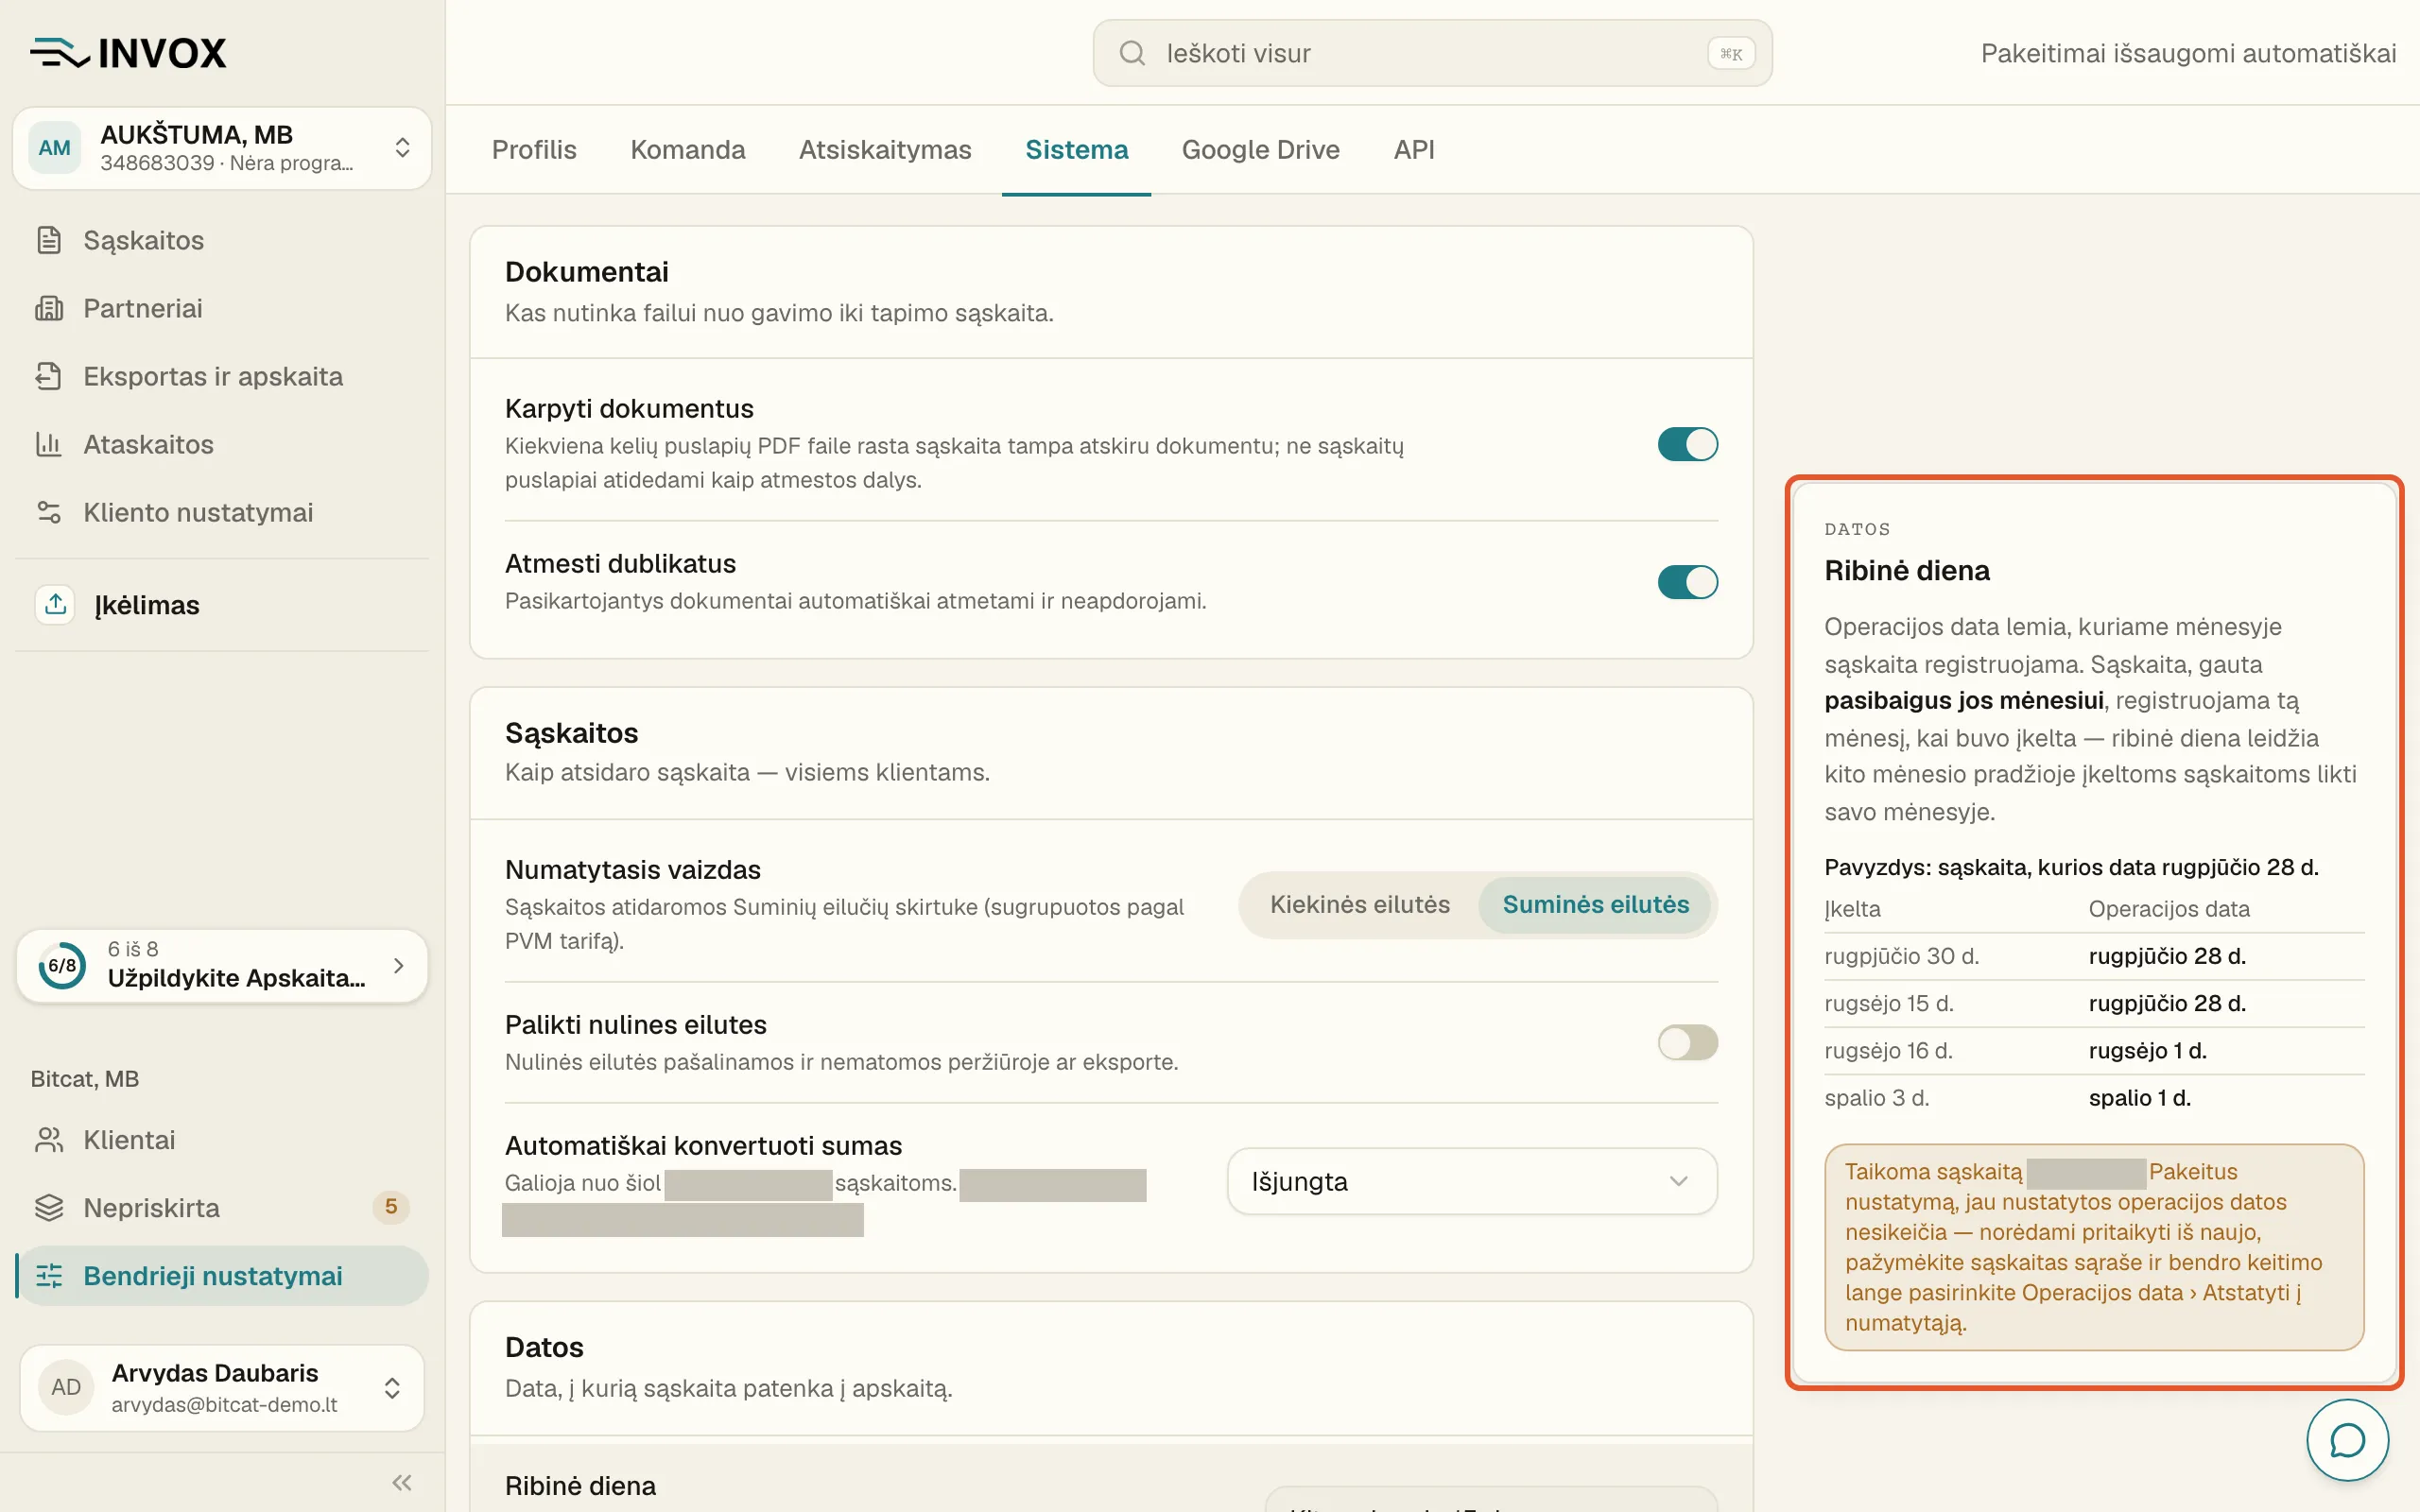Open the chat support bubble

pyautogui.click(x=2347, y=1440)
